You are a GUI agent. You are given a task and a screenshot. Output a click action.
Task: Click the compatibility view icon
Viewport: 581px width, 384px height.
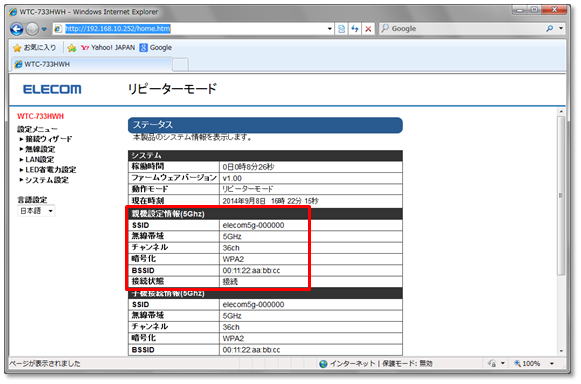(341, 29)
